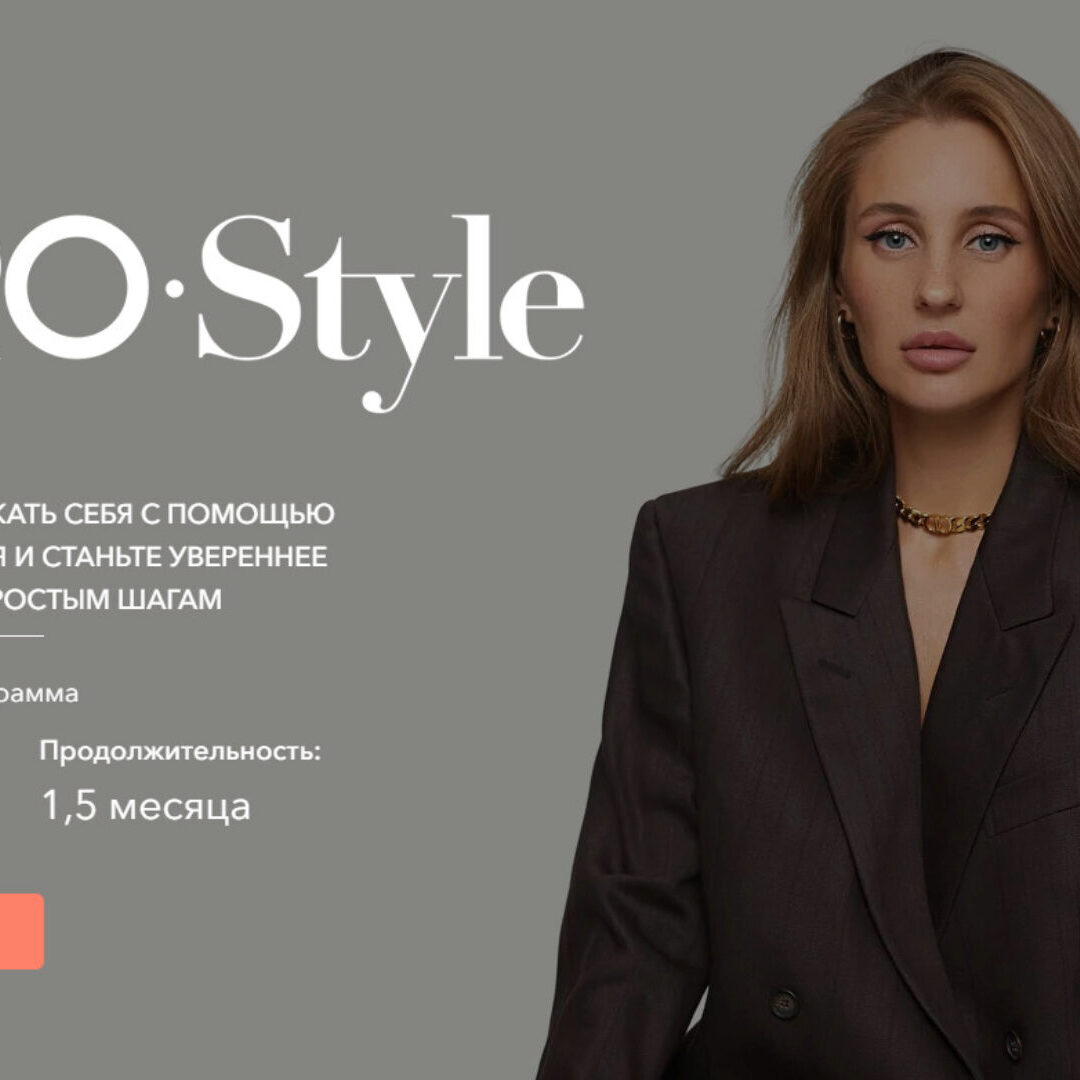The image size is (1080, 1080).
Task: Click the gold chain necklace
Action: tap(943, 518)
